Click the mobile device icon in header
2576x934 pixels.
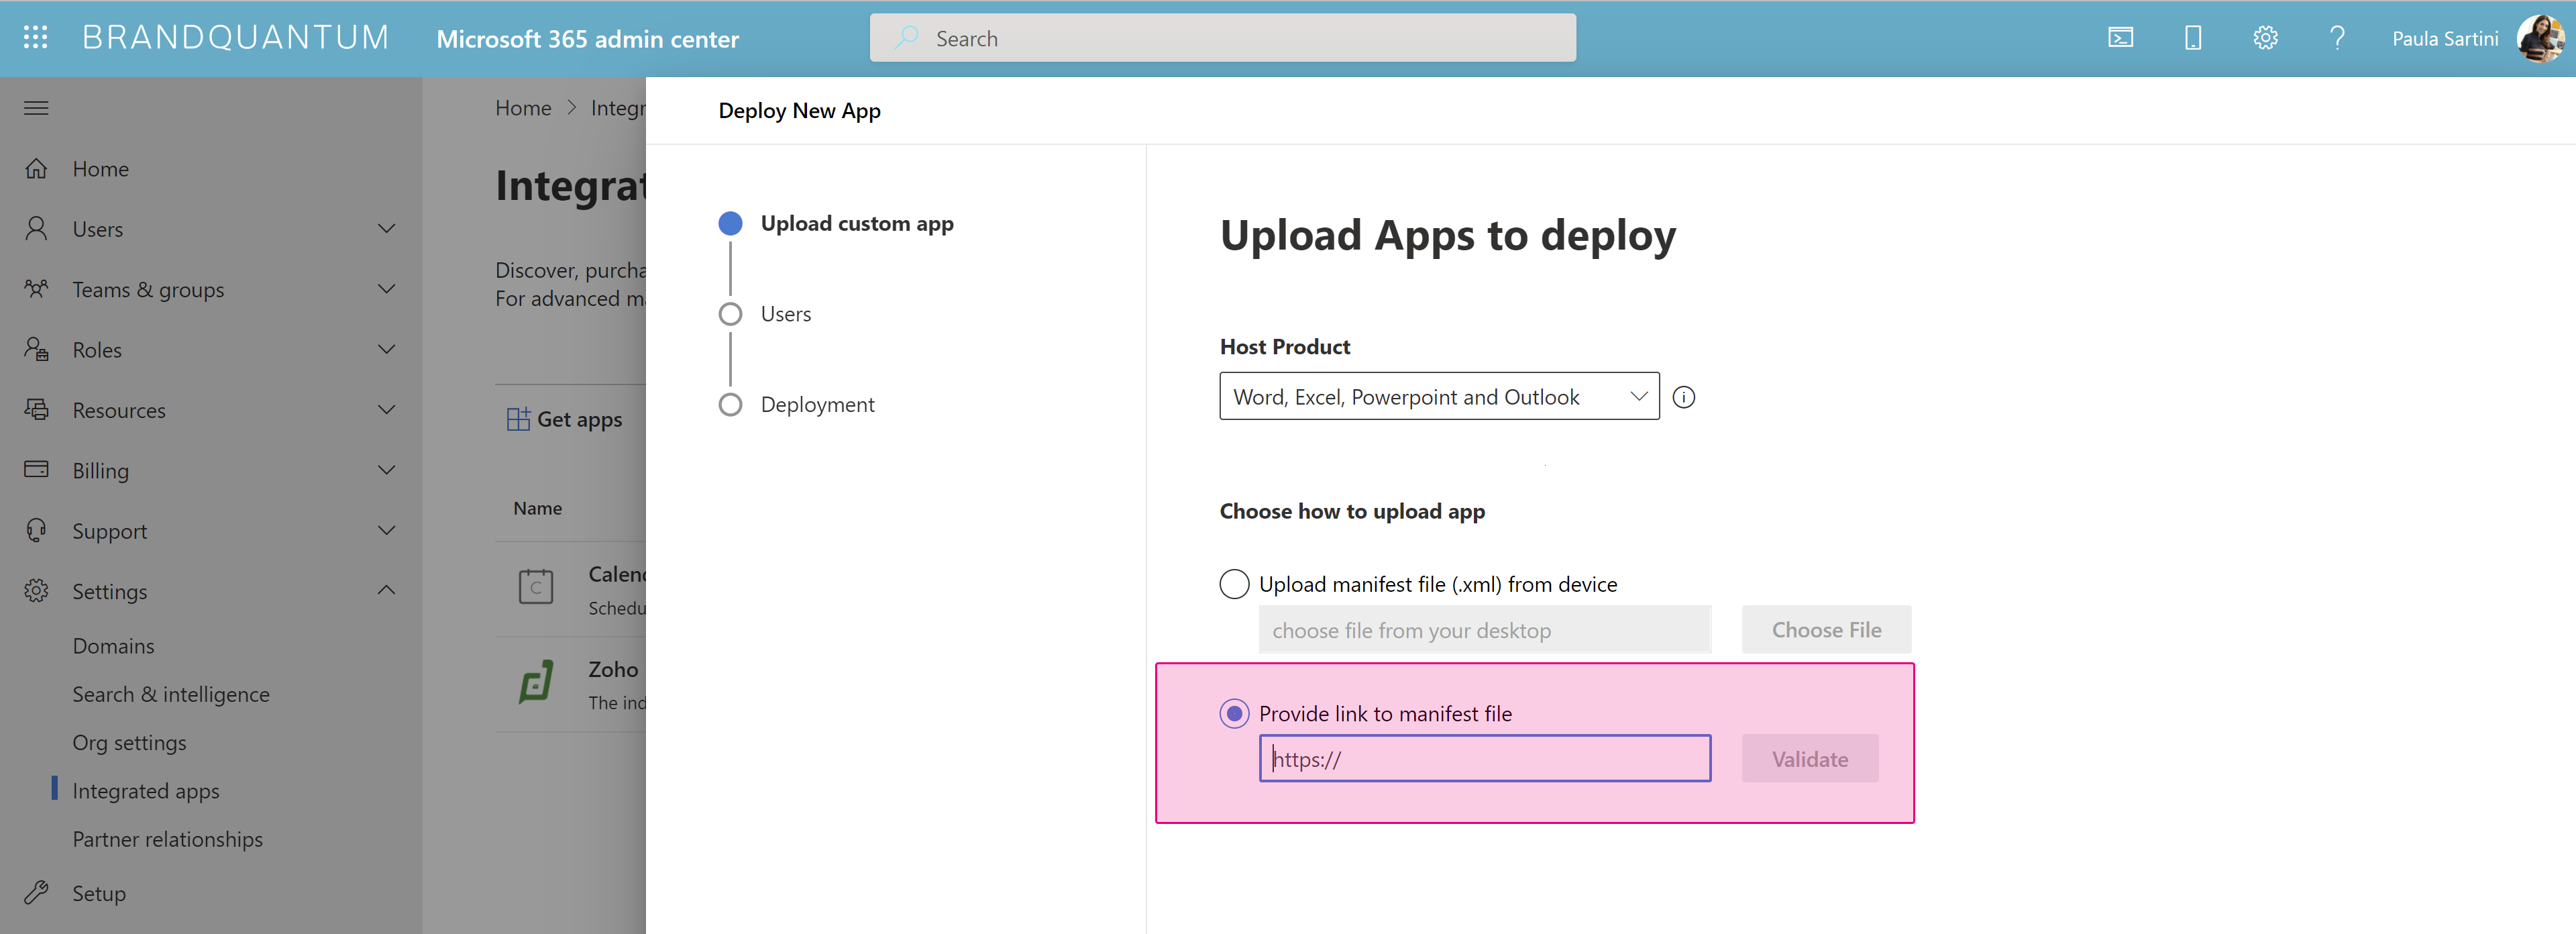[x=2192, y=38]
